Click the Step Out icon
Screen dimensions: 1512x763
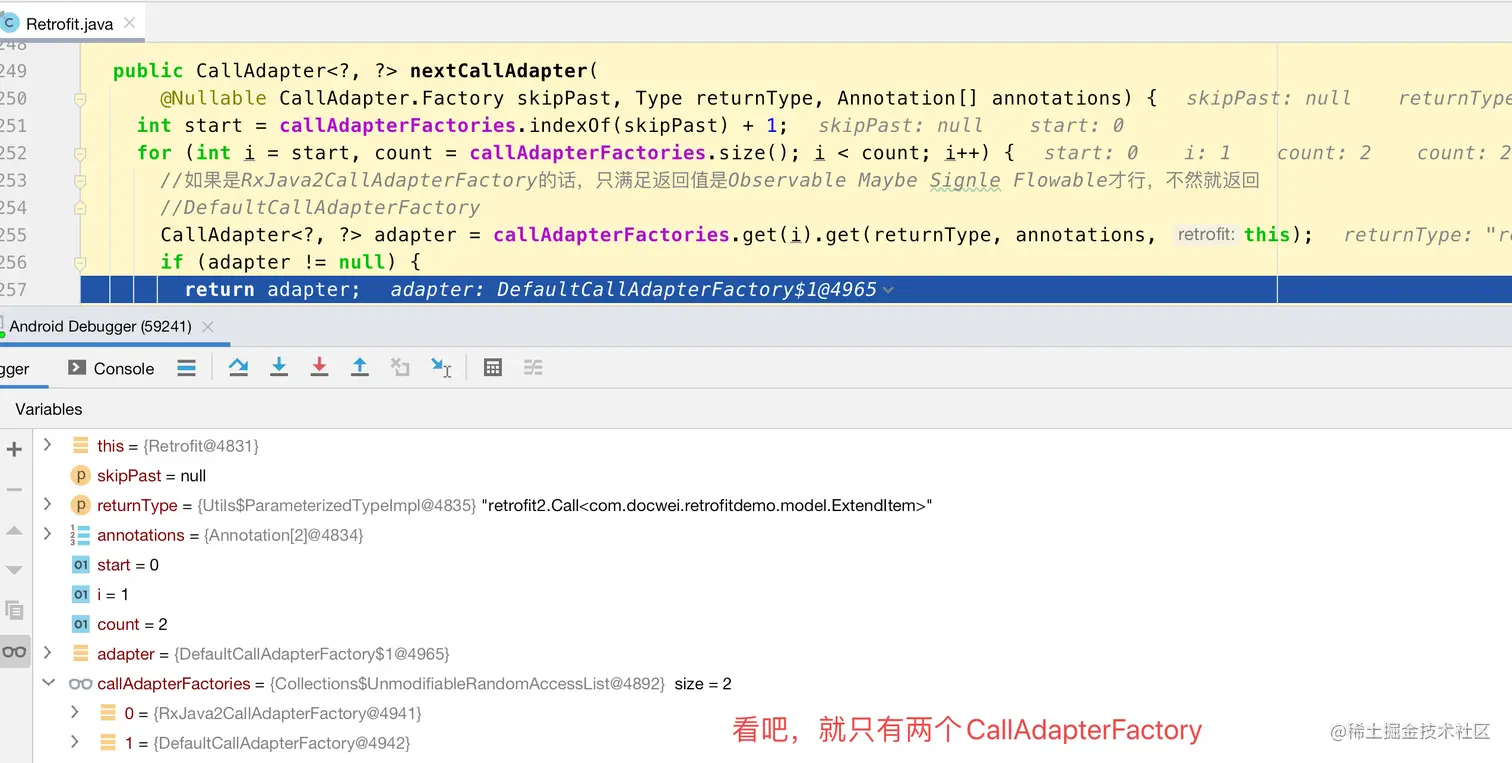(360, 368)
